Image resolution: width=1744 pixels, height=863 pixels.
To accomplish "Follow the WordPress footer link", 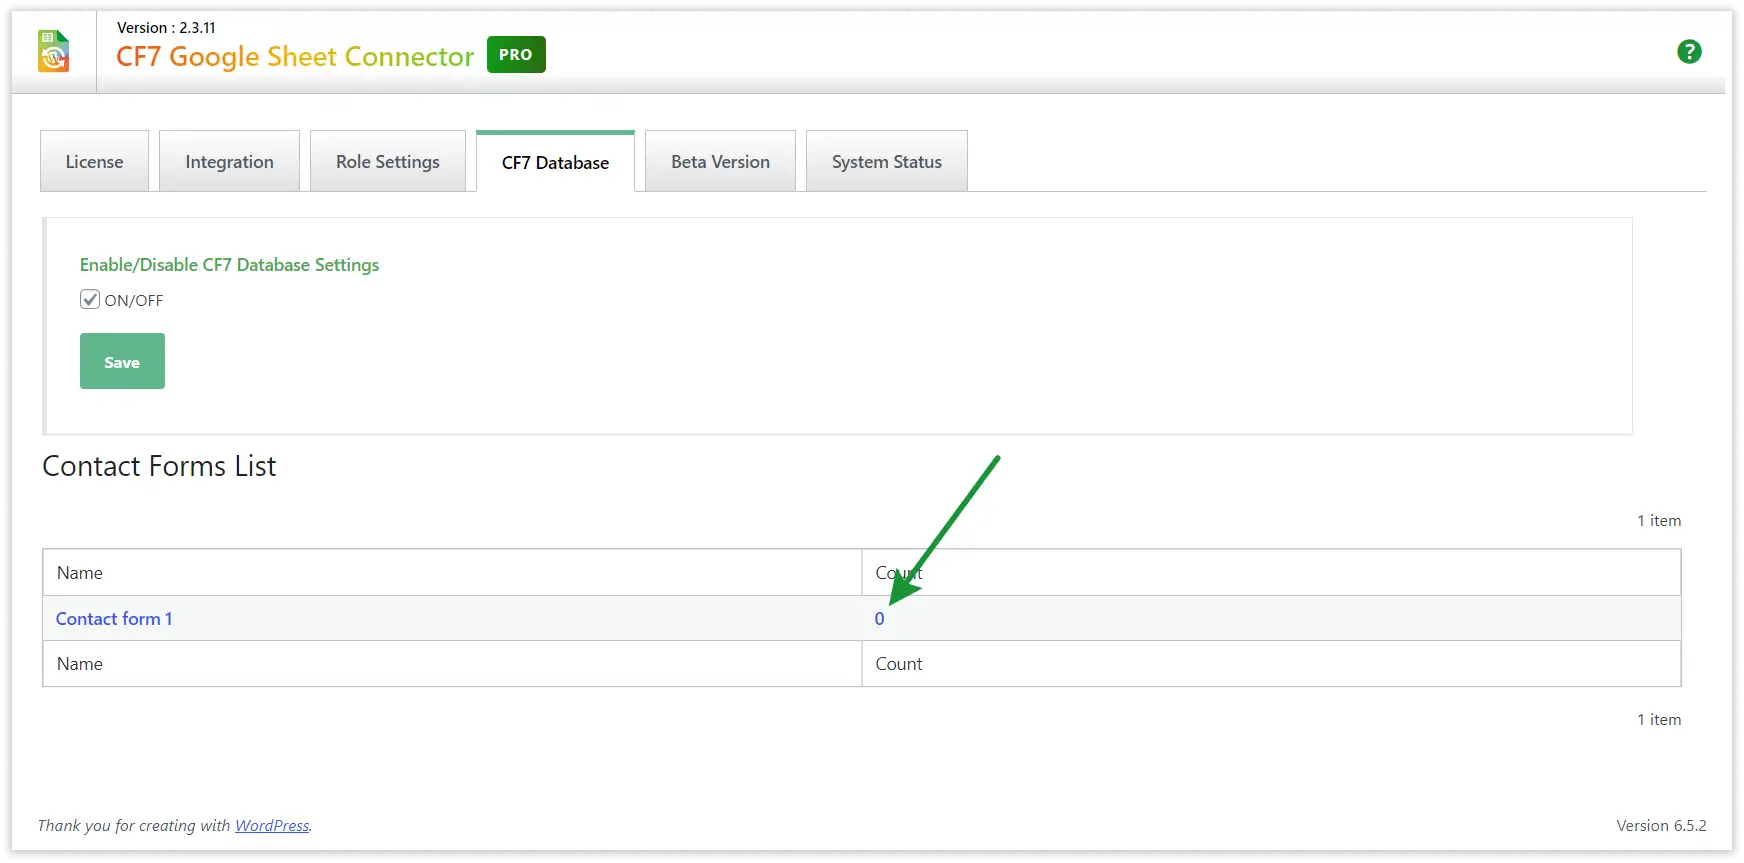I will [272, 826].
